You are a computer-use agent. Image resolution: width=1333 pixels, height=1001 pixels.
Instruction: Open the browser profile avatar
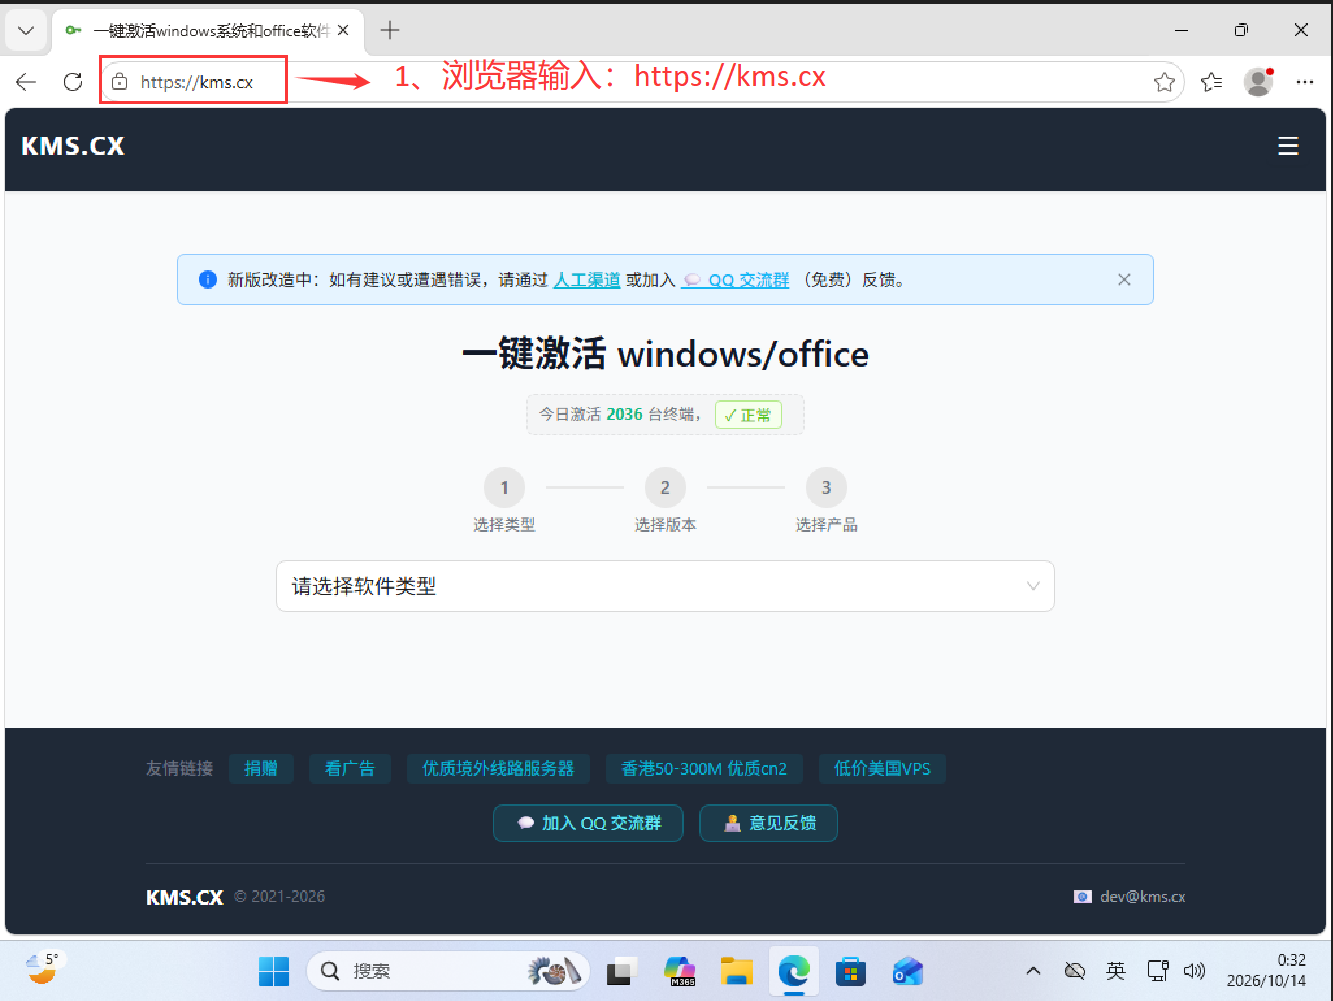(1258, 82)
